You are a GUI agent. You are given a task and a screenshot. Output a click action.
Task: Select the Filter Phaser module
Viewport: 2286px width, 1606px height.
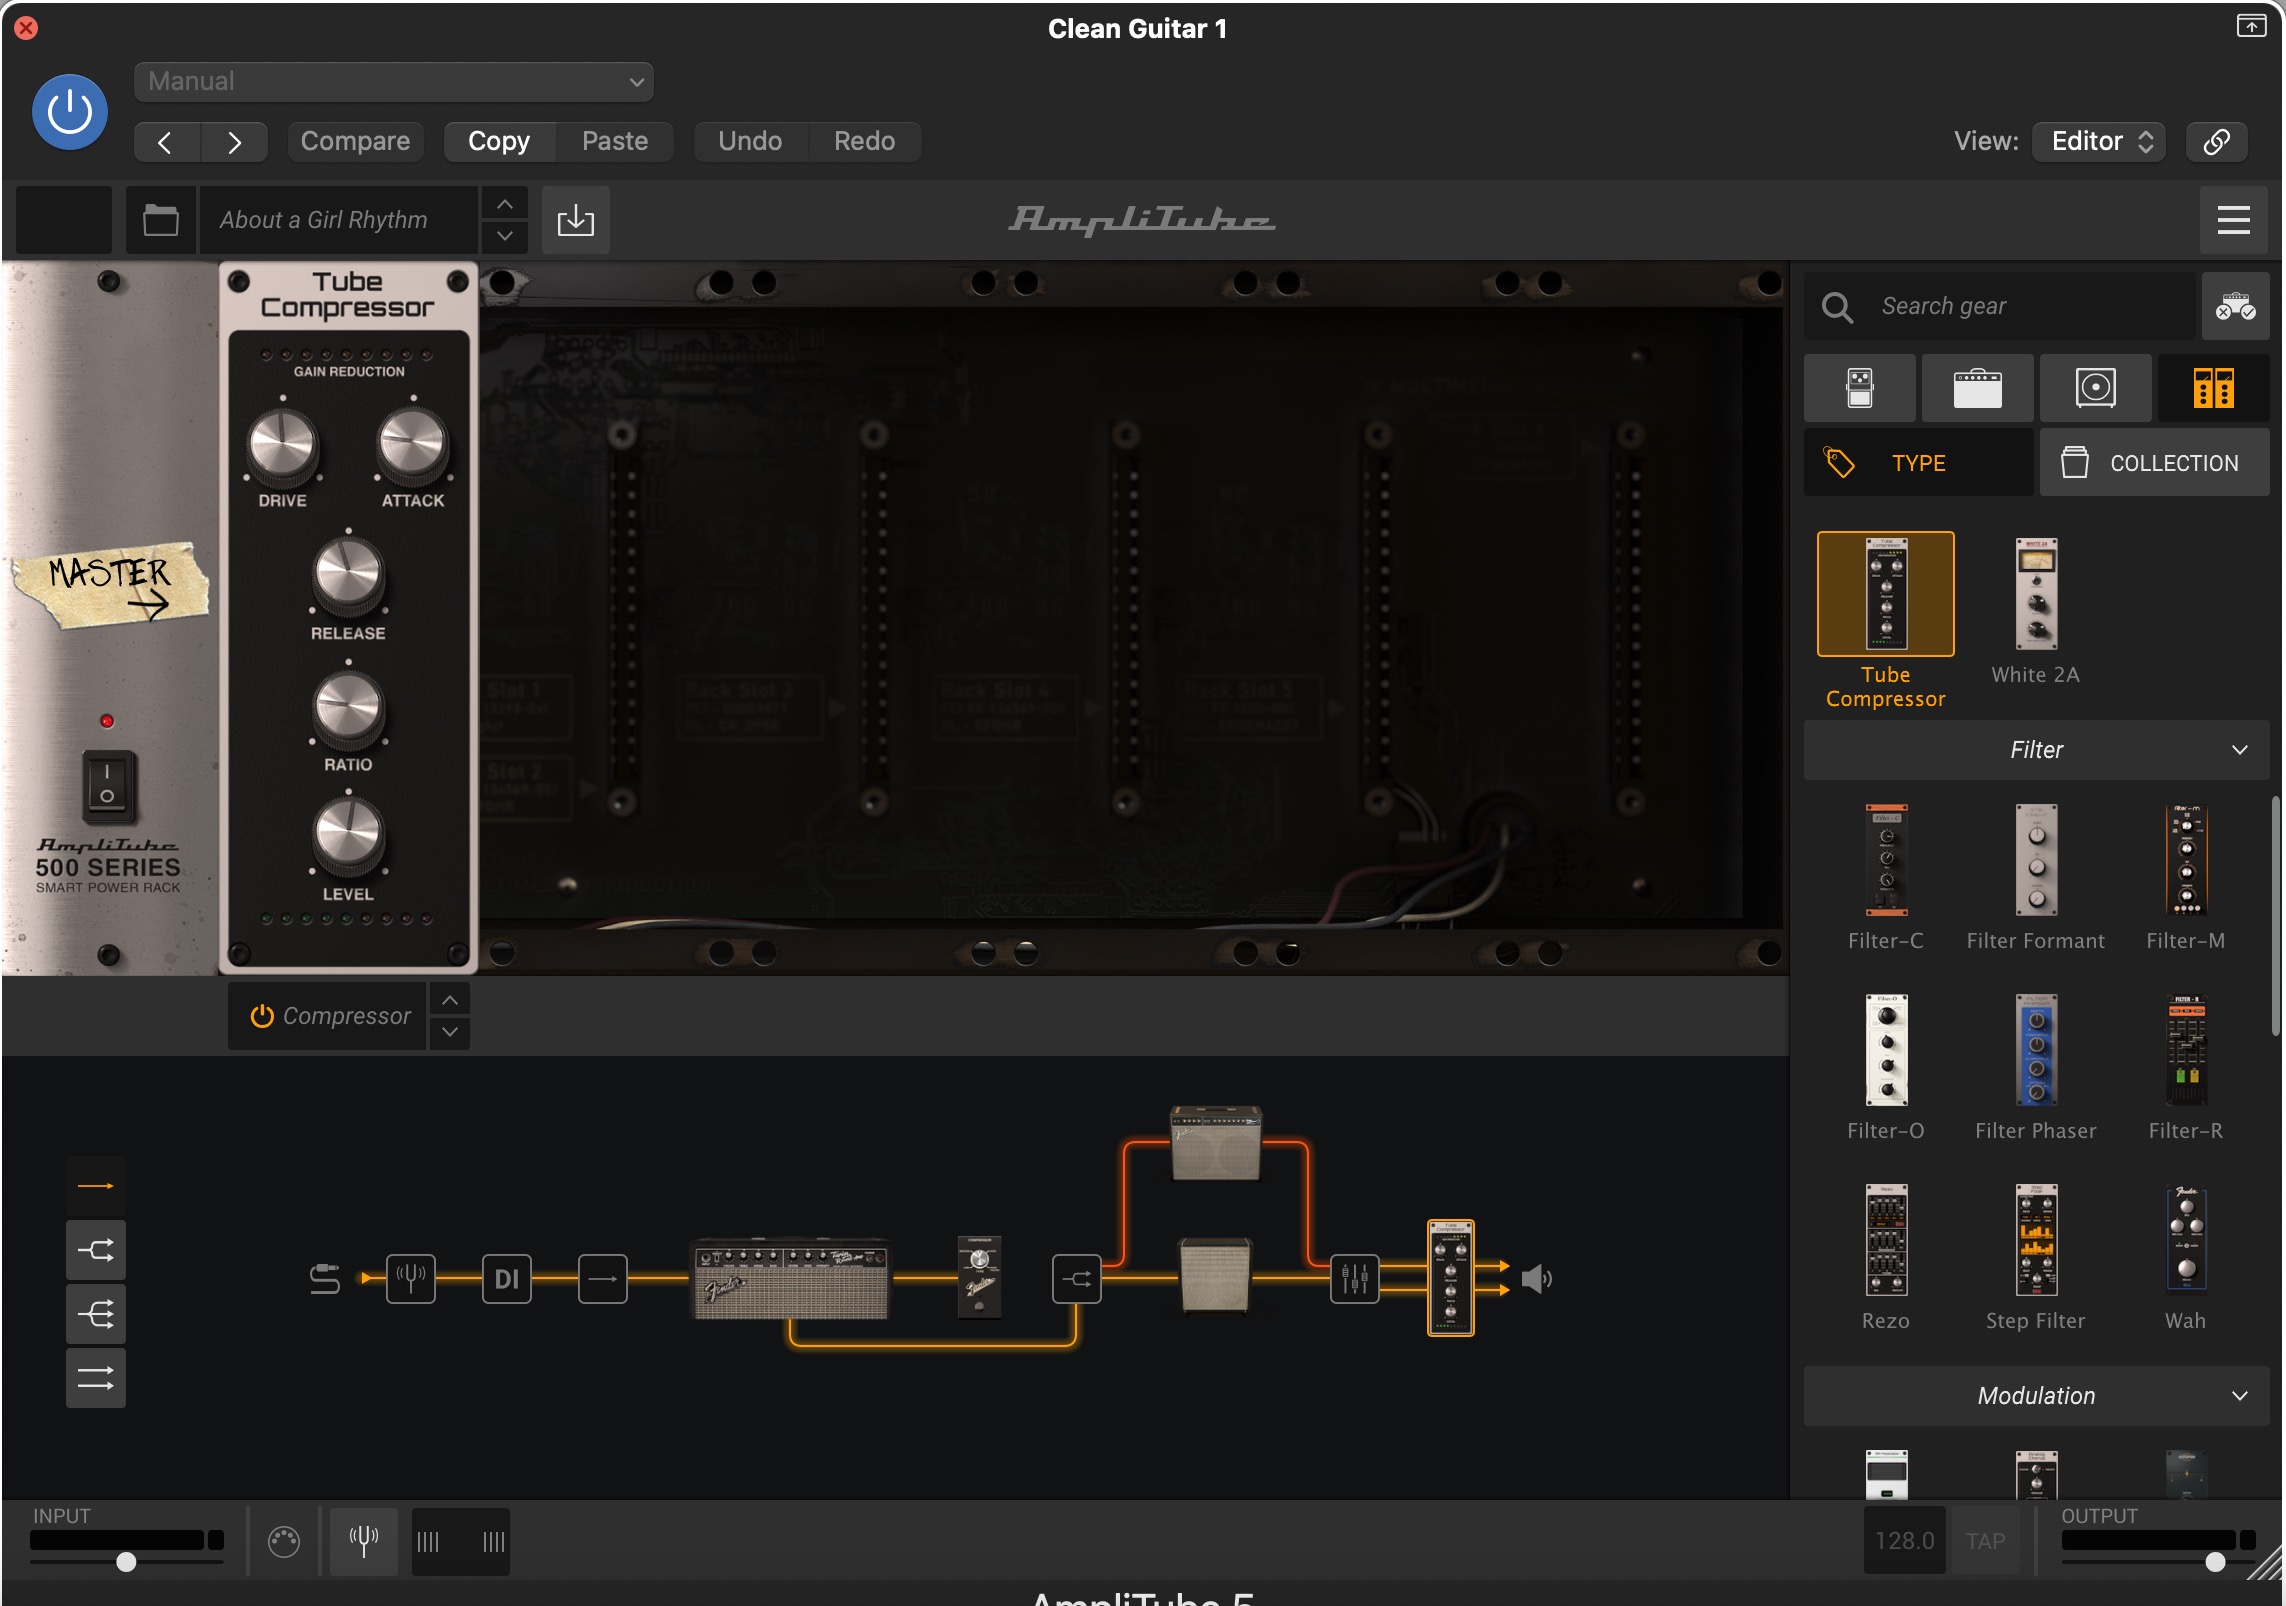[x=2035, y=1050]
